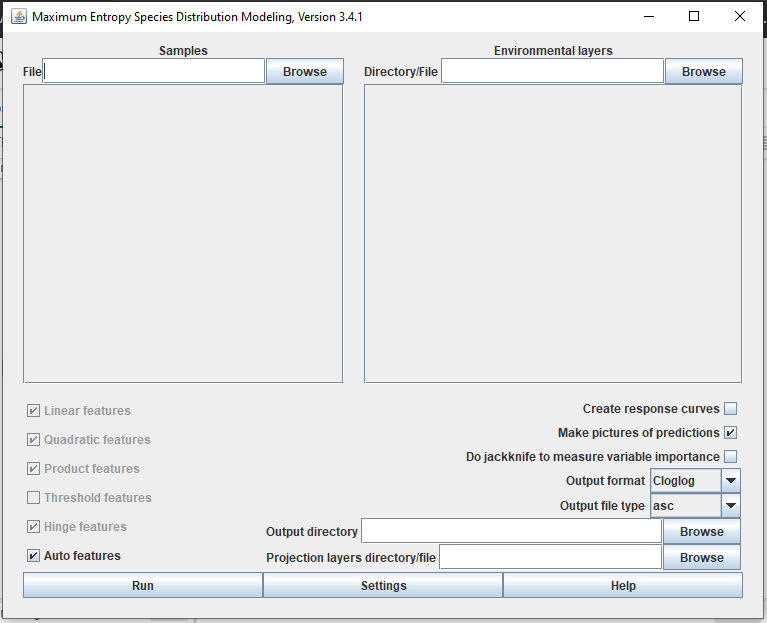Screen dimensions: 767x623
Task: Uncheck Make pictures of predictions
Action: click(x=730, y=433)
